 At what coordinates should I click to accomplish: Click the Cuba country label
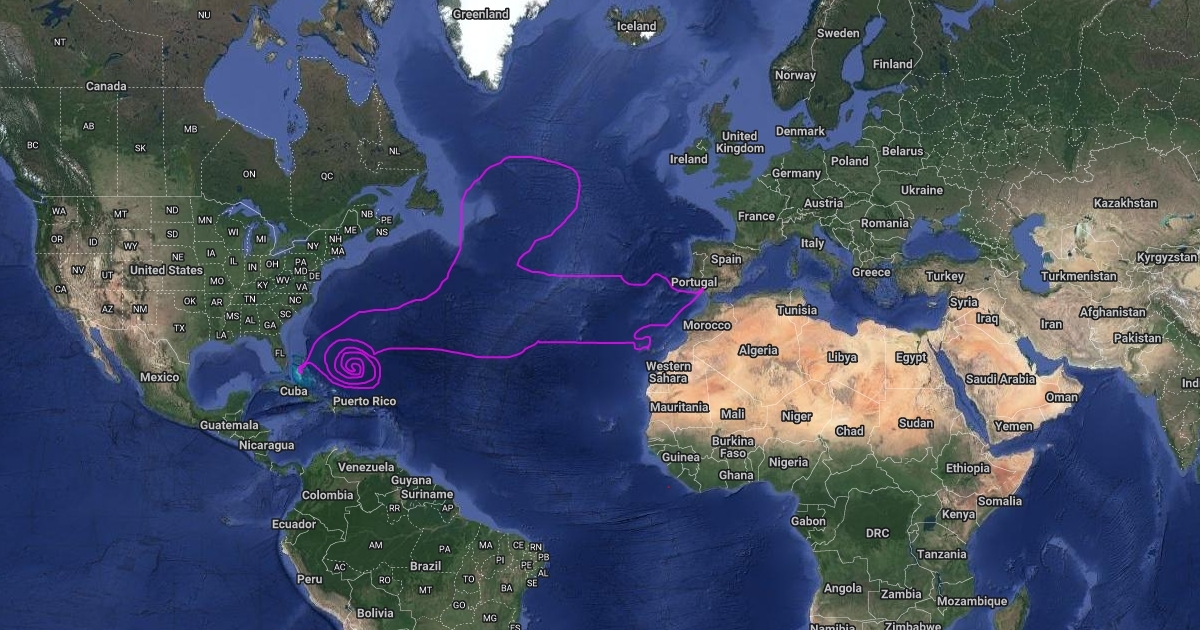pos(294,391)
